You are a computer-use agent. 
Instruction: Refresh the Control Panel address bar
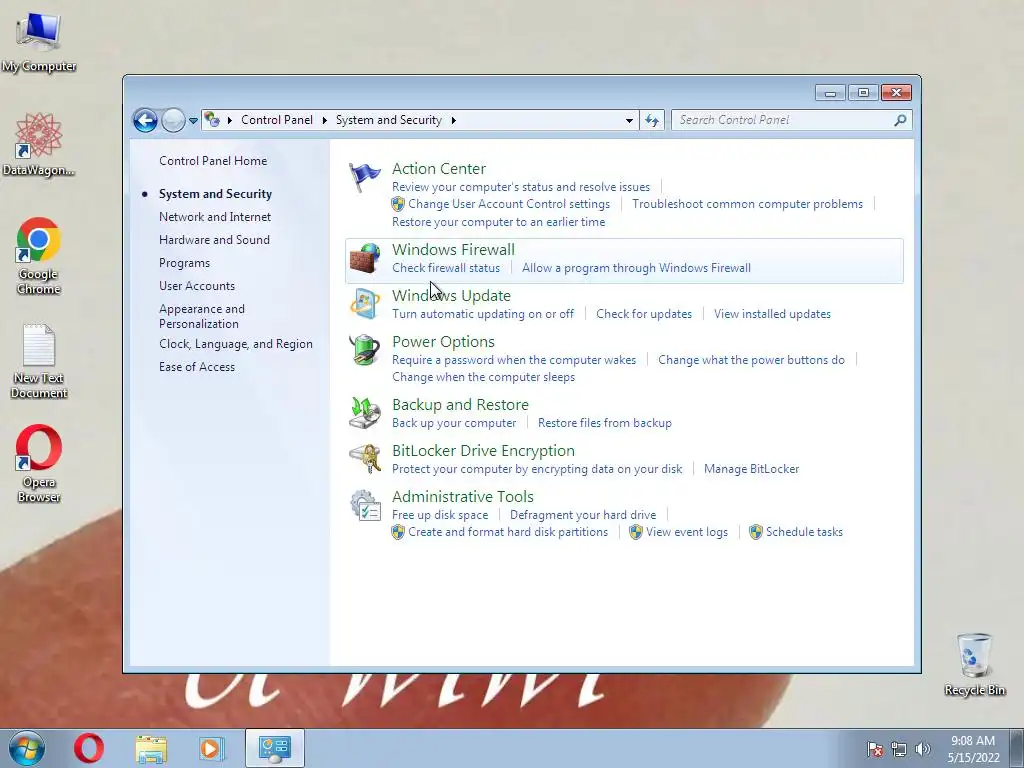click(652, 120)
